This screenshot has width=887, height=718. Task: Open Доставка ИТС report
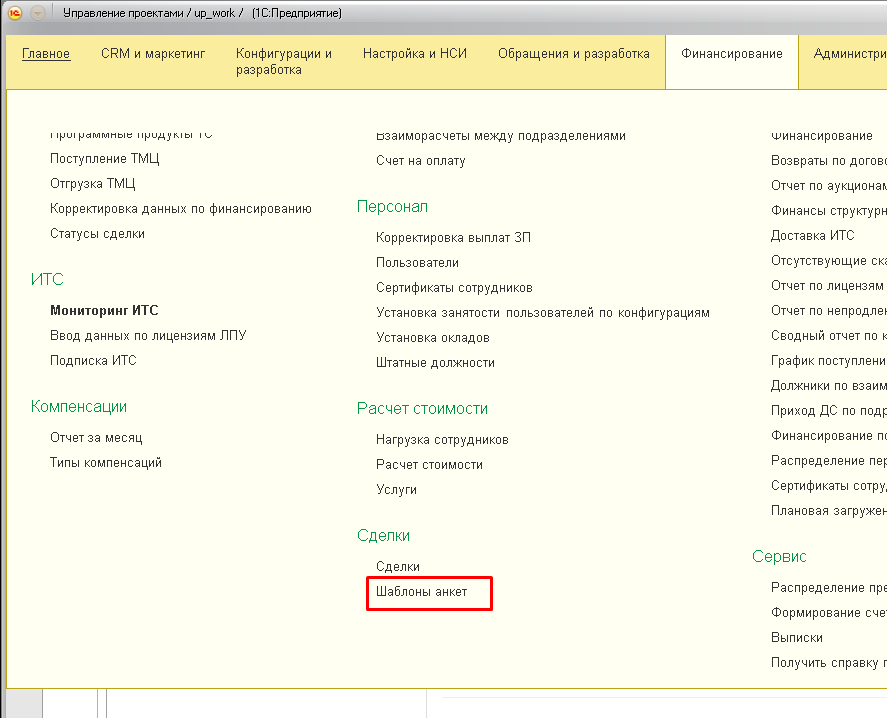click(x=812, y=236)
